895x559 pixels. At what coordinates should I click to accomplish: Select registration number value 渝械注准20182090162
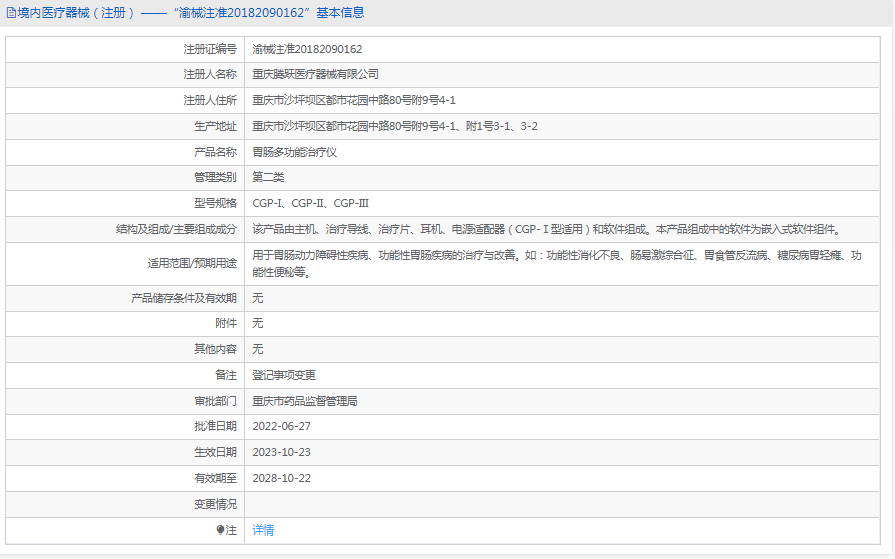[x=307, y=49]
